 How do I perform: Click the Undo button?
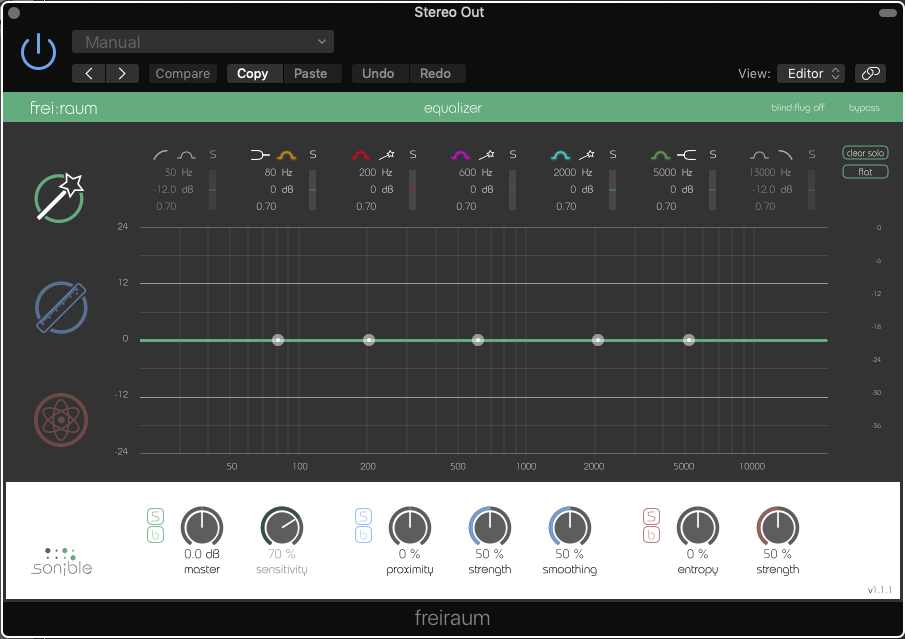tap(378, 73)
